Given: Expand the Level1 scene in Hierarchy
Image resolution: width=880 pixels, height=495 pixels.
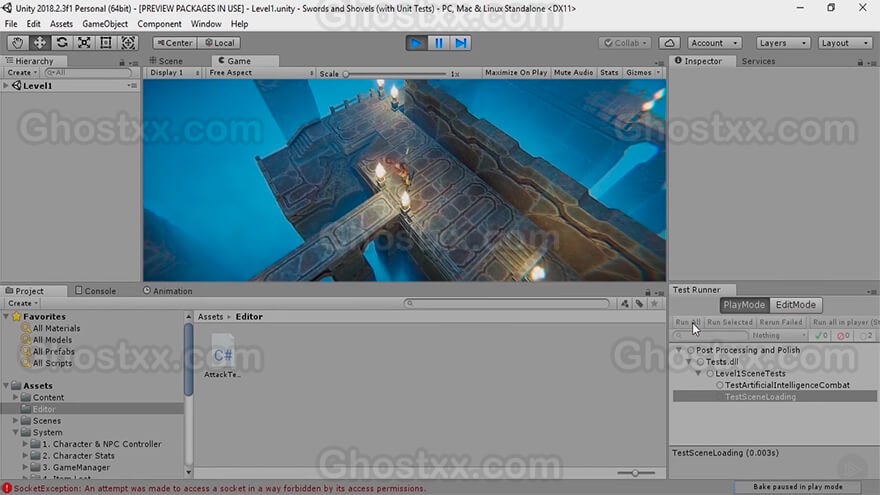Looking at the screenshot, I should point(6,86).
